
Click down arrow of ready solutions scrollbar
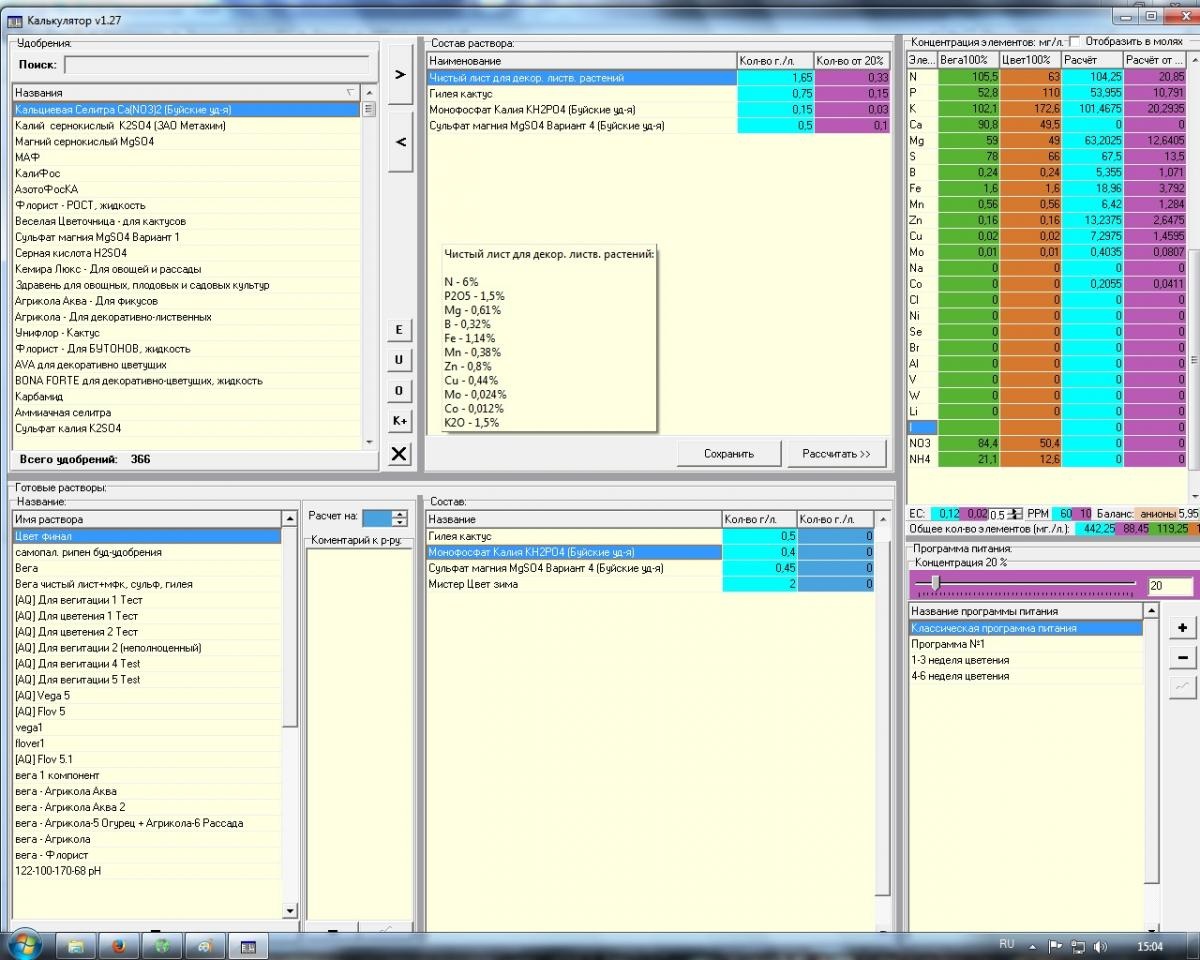click(x=290, y=911)
